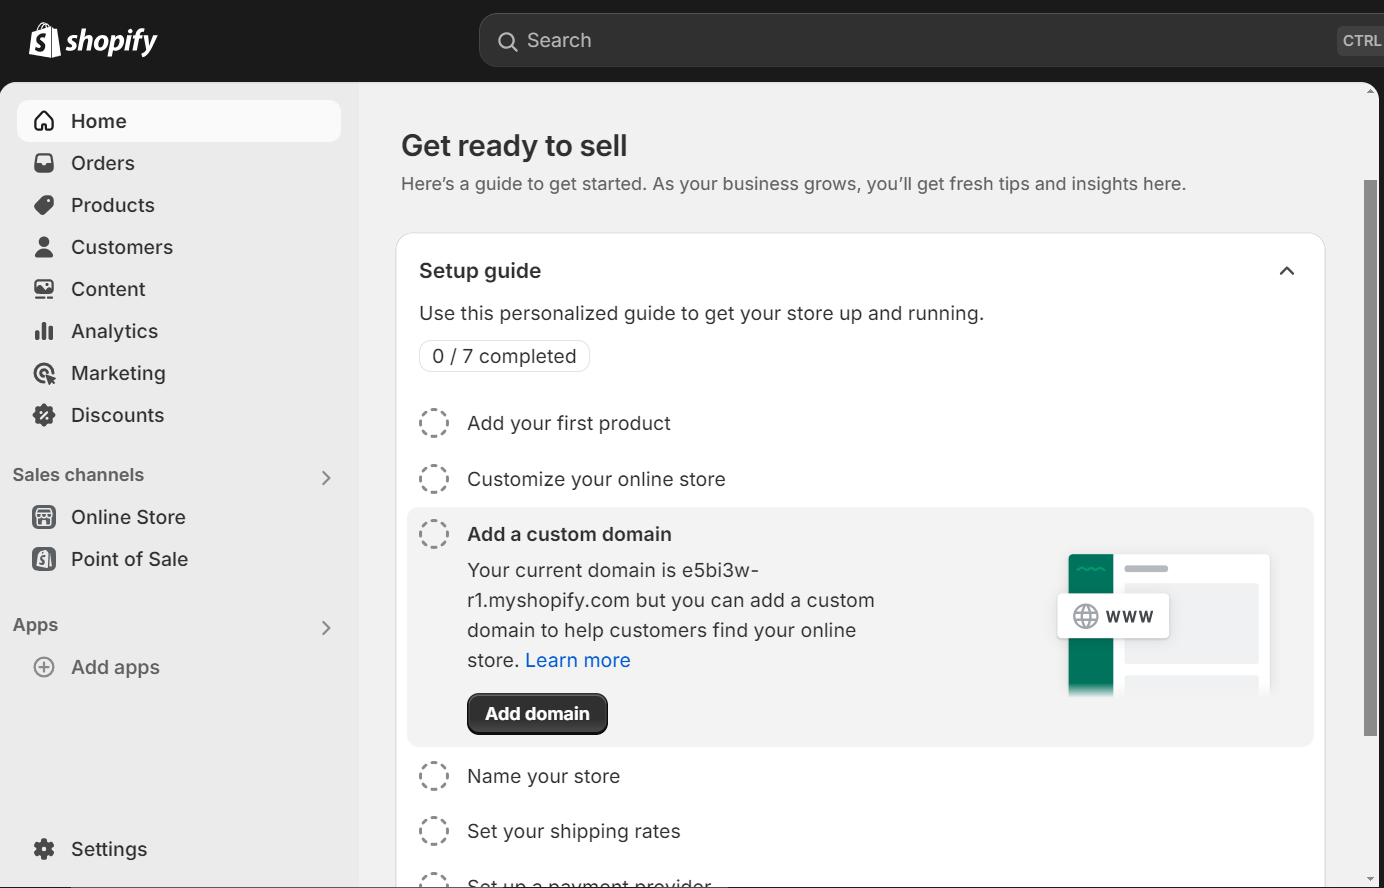The width and height of the screenshot is (1384, 888).
Task: Click the 'Sales channels' section label
Action: click(78, 475)
